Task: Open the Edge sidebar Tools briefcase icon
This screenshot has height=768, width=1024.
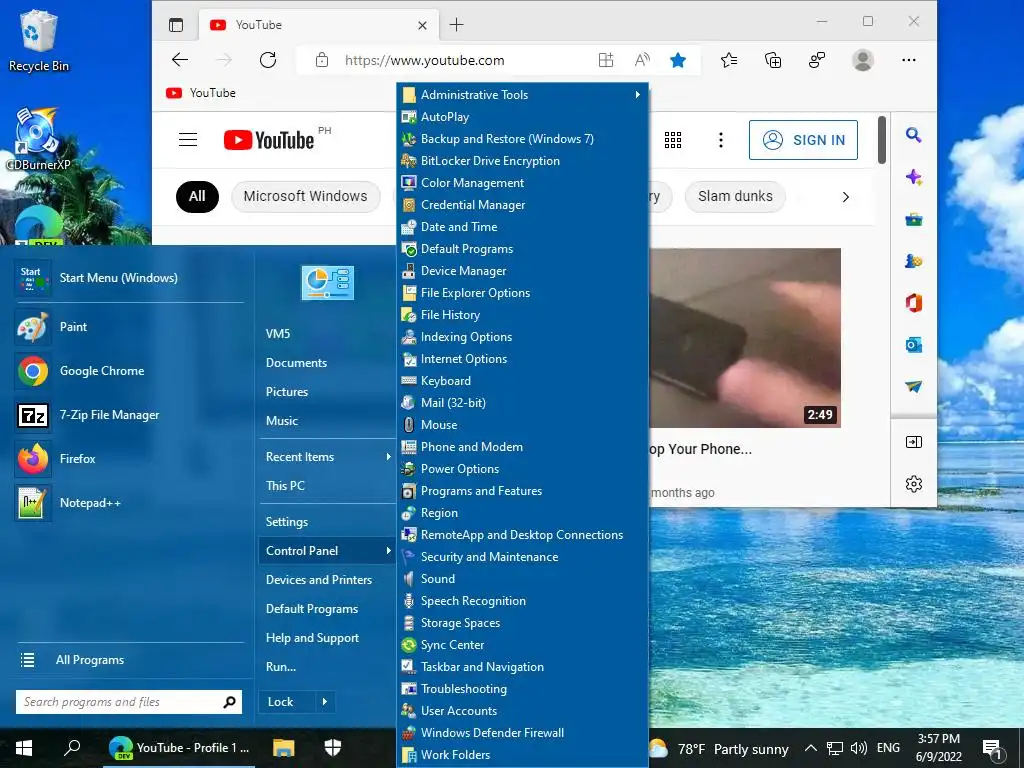Action: [913, 219]
